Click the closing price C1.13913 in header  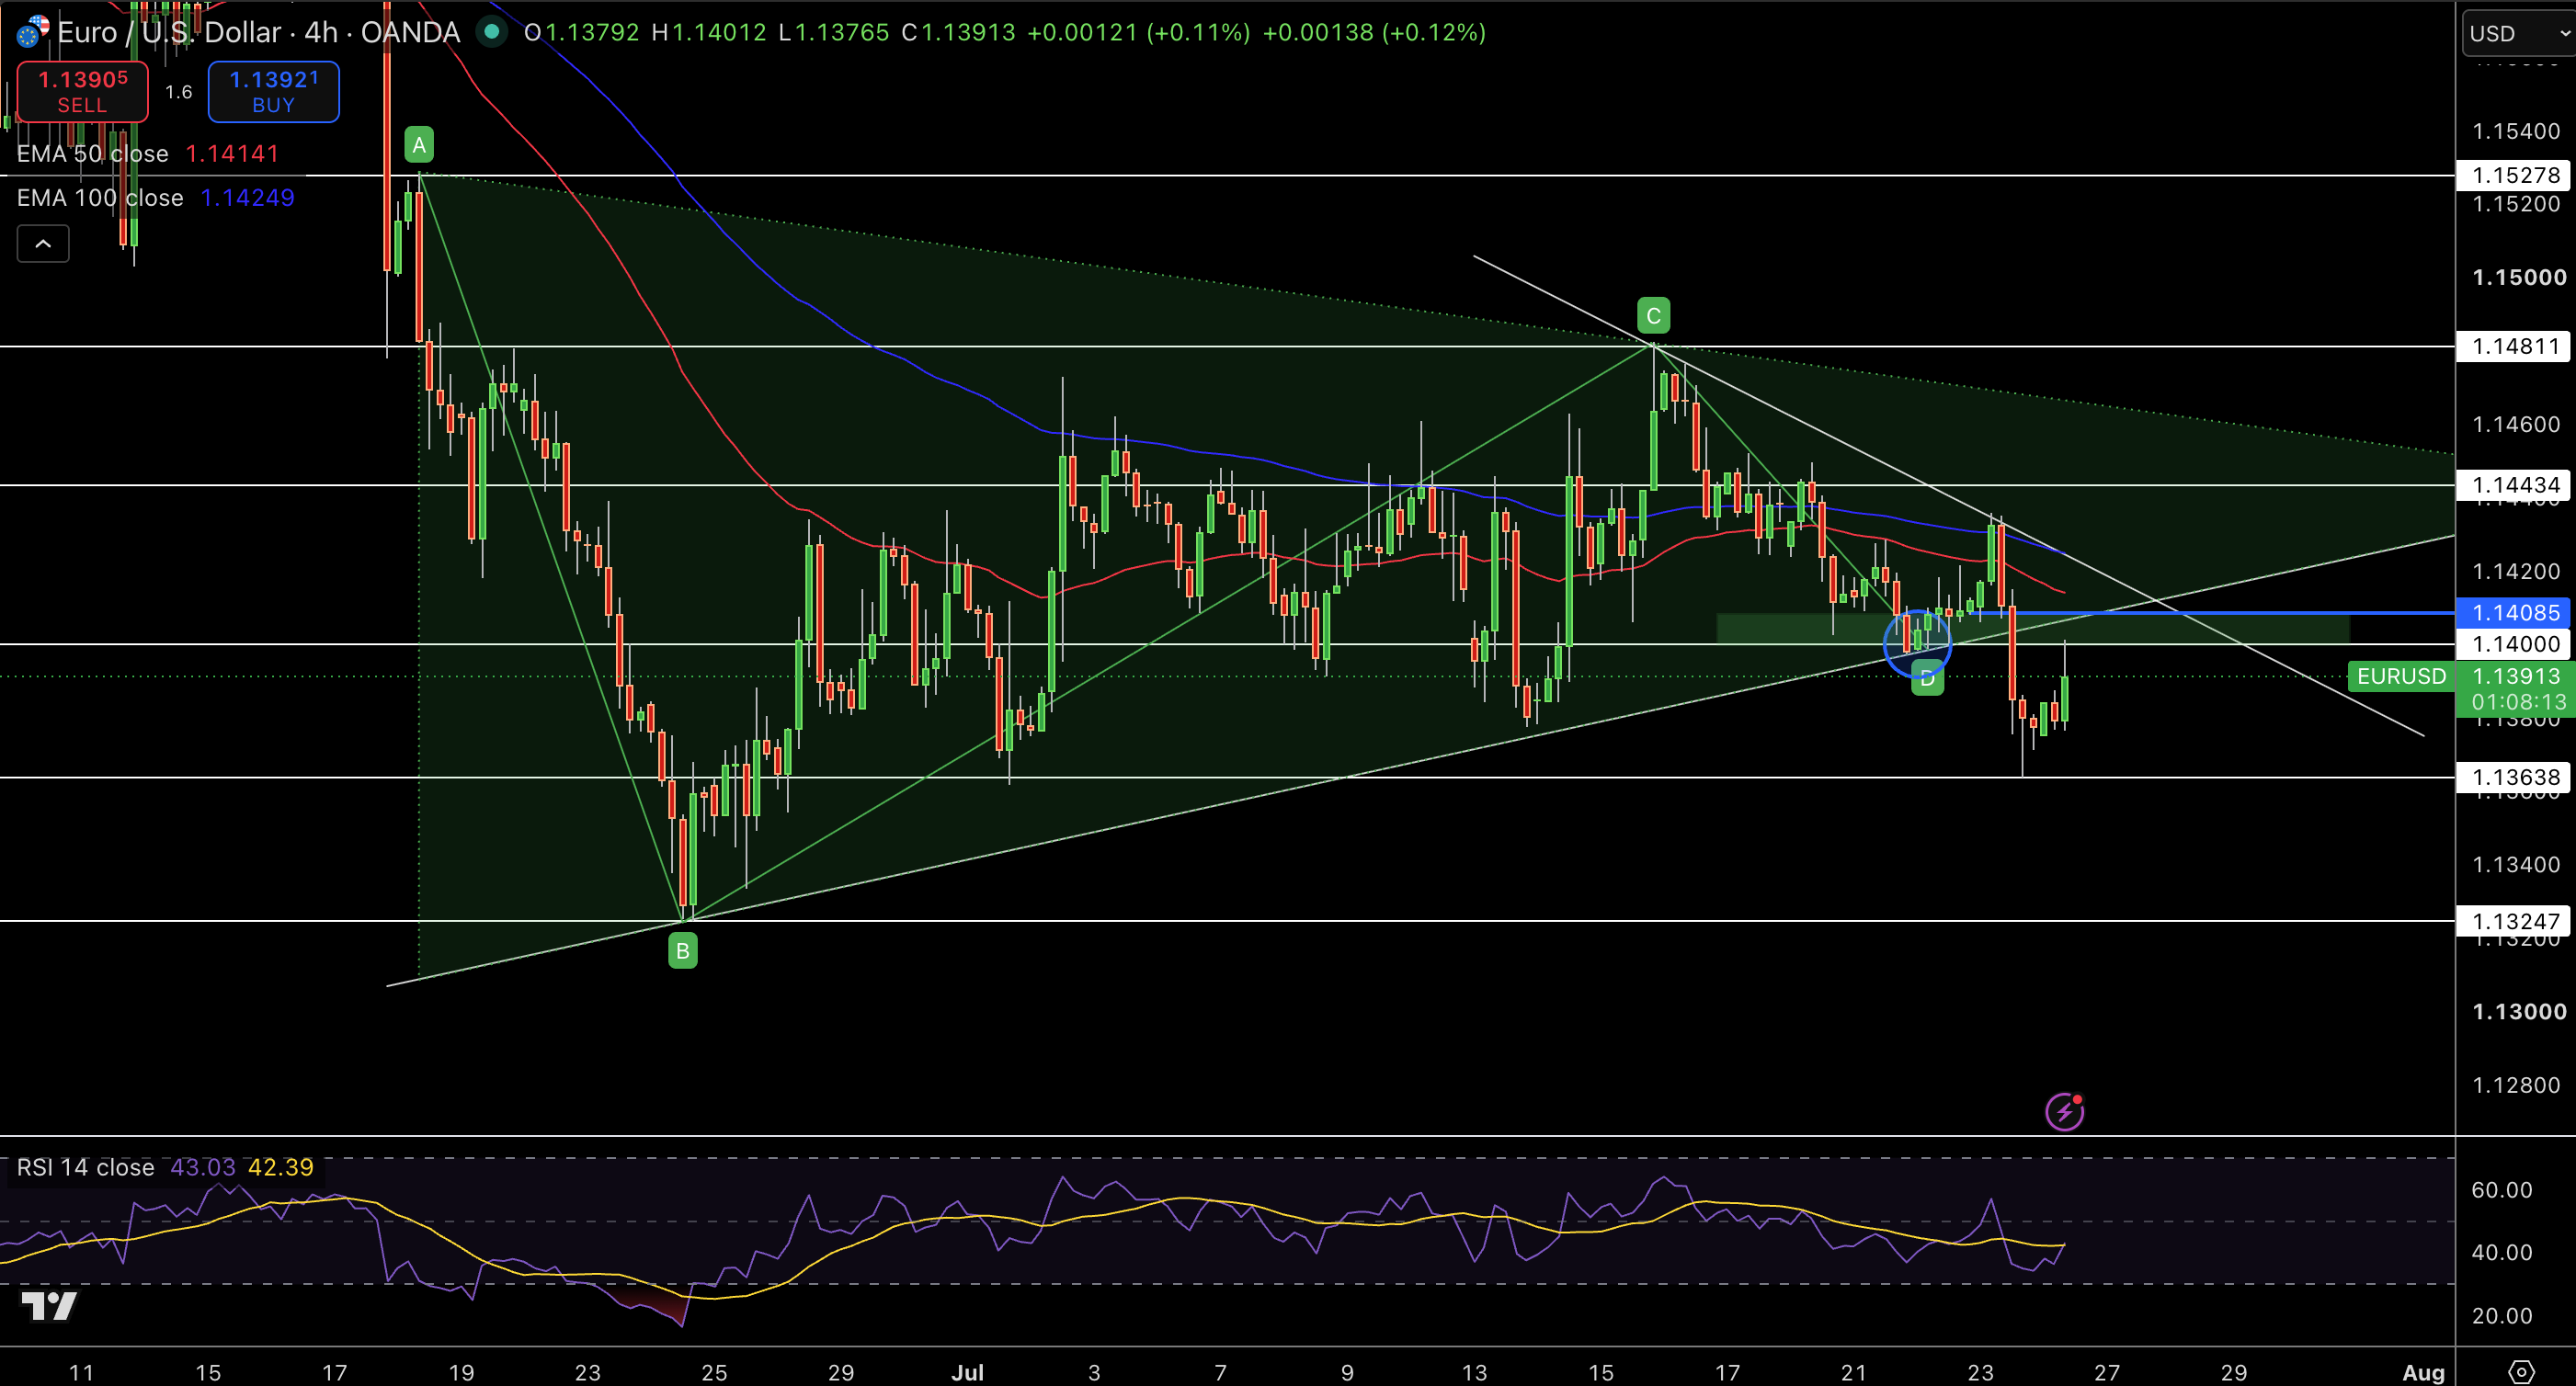[958, 32]
